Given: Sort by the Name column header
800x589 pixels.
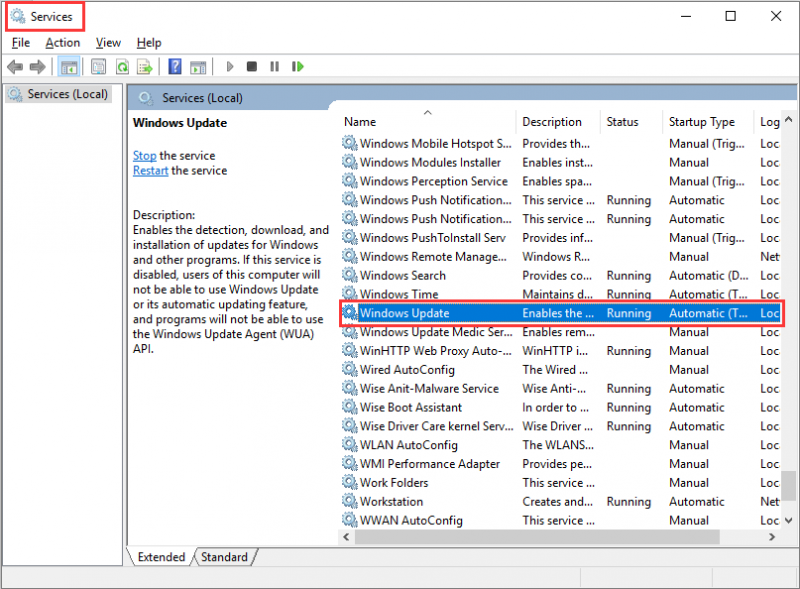Looking at the screenshot, I should click(x=428, y=122).
